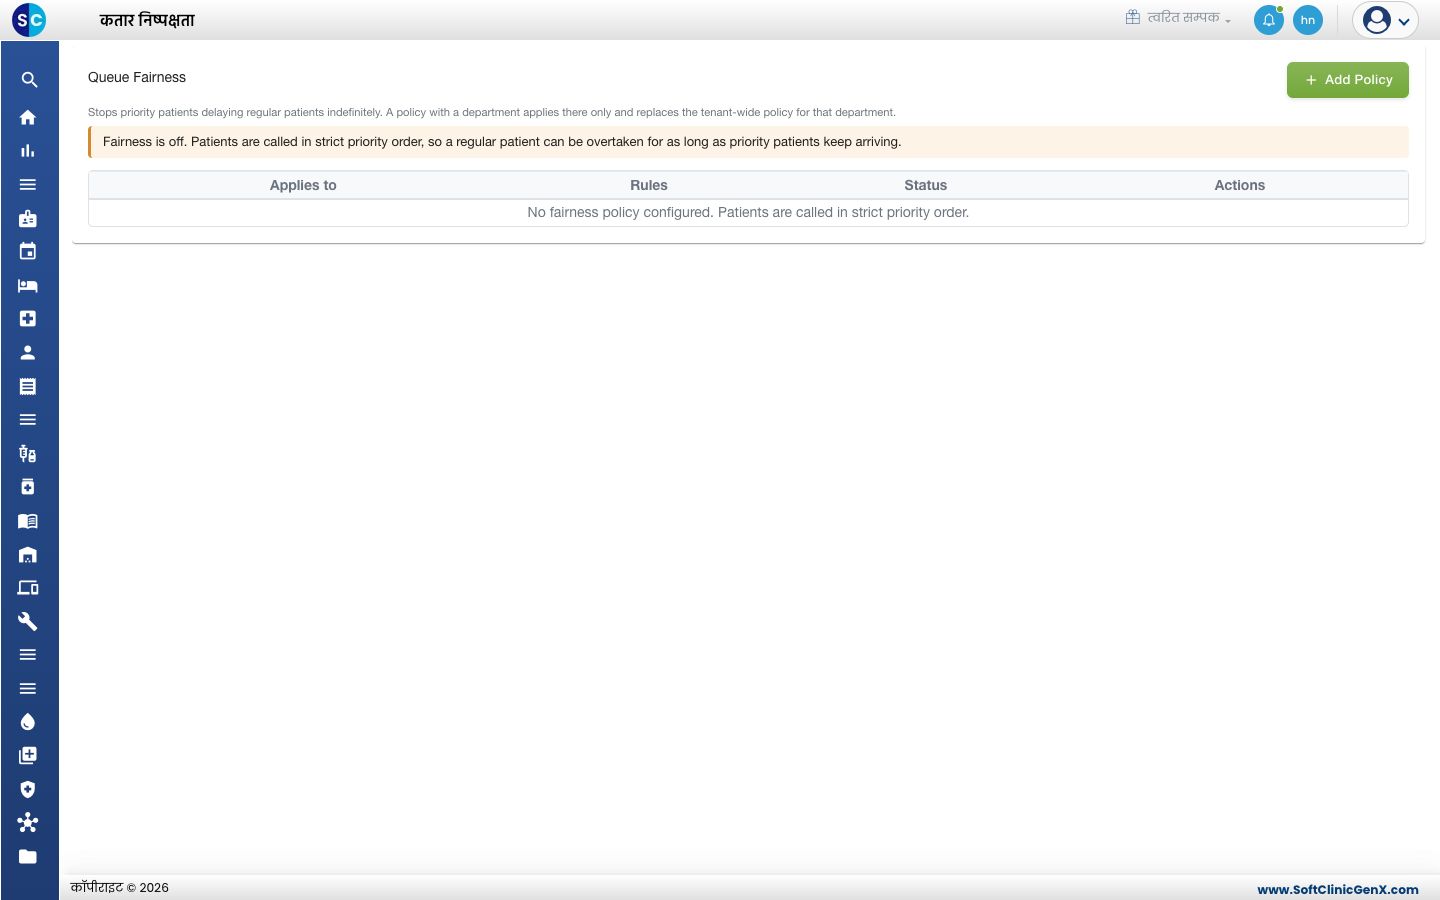Open the www.SoftClinicGenX.com link
The width and height of the screenshot is (1440, 900).
tap(1338, 889)
